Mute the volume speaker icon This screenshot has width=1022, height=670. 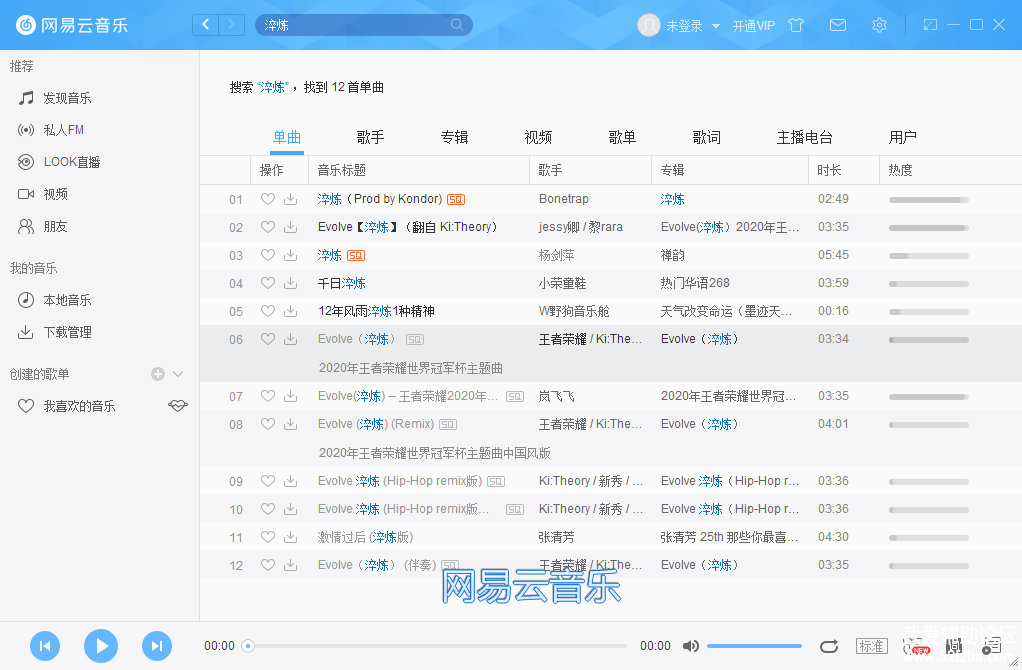[x=690, y=646]
